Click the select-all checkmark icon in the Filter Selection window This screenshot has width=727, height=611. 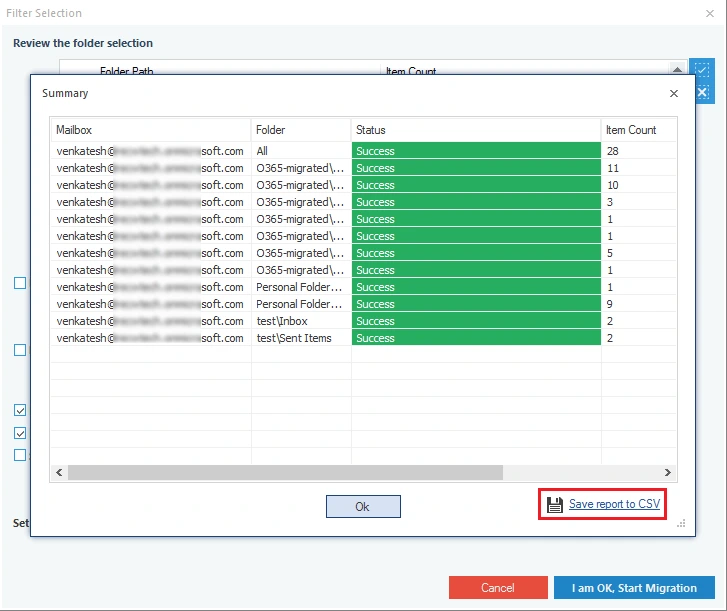[x=702, y=70]
